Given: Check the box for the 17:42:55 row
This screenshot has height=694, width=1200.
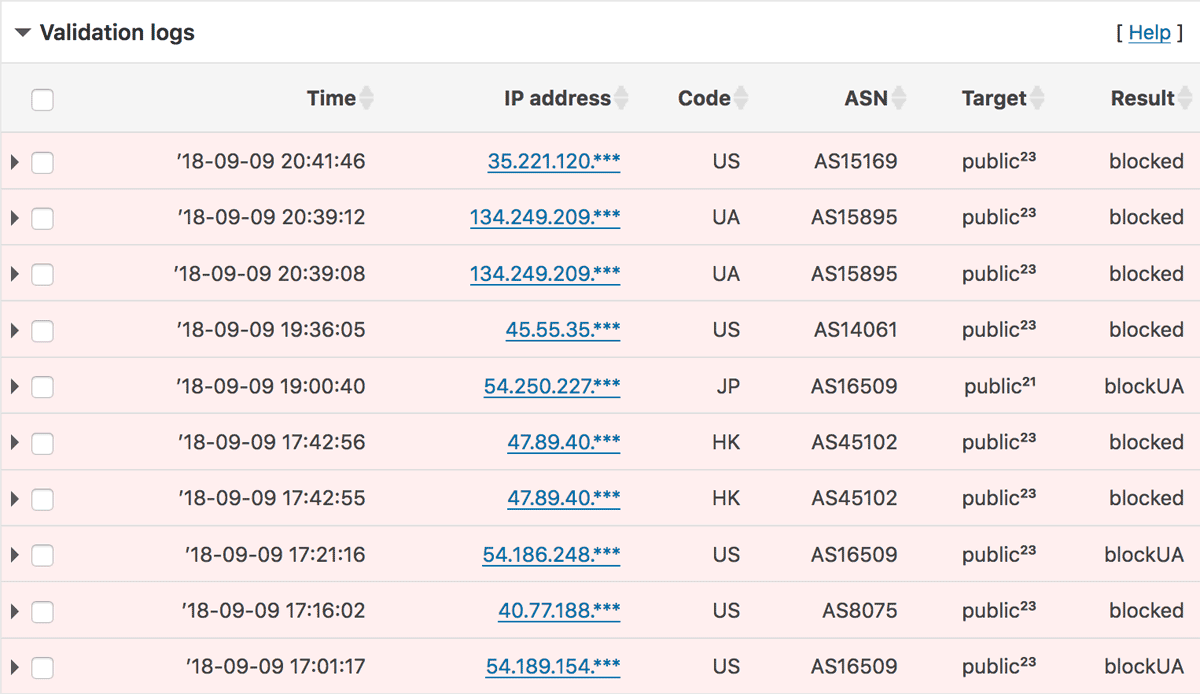Looking at the screenshot, I should pos(42,498).
